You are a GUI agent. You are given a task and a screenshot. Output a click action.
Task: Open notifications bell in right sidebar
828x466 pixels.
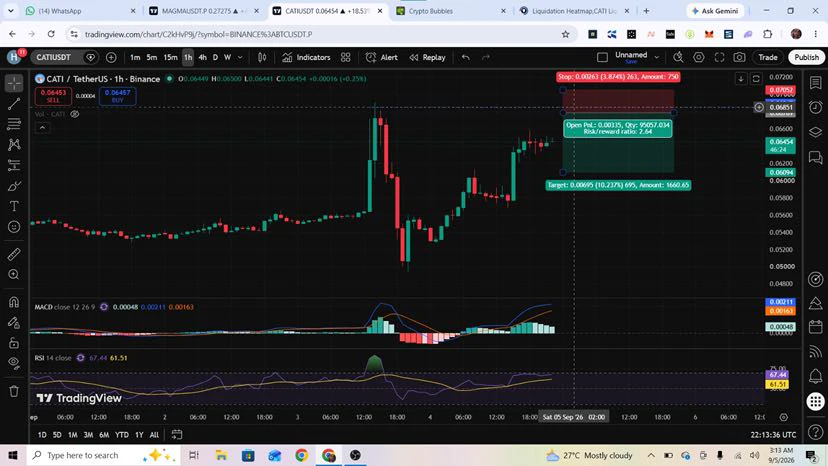(815, 376)
